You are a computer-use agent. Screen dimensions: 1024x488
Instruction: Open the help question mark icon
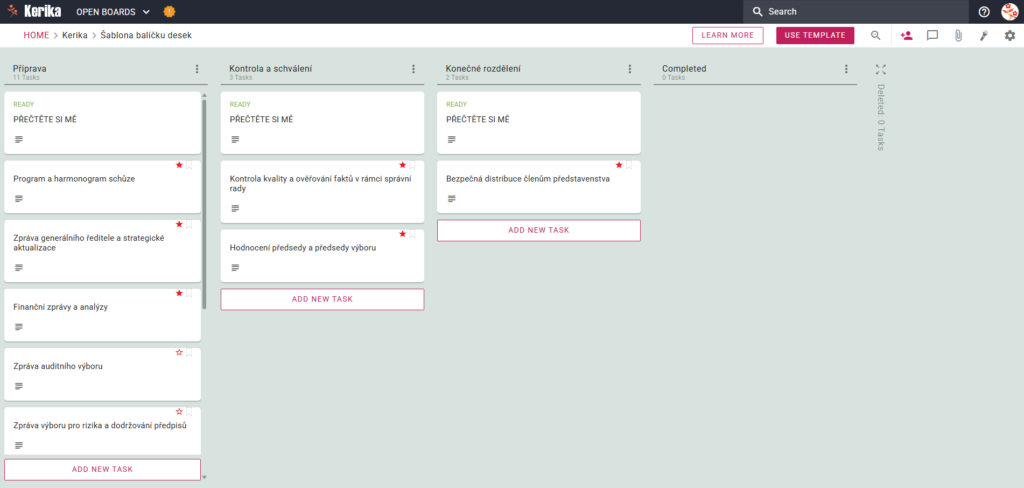pos(984,12)
